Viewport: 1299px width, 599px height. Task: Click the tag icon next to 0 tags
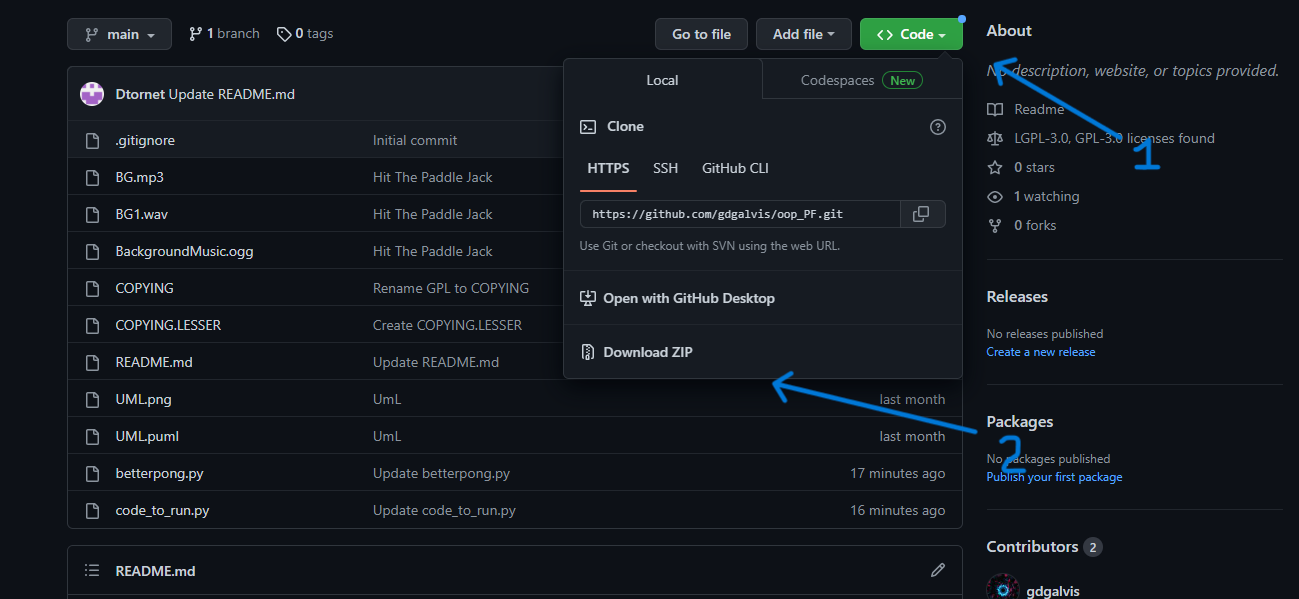click(x=284, y=34)
